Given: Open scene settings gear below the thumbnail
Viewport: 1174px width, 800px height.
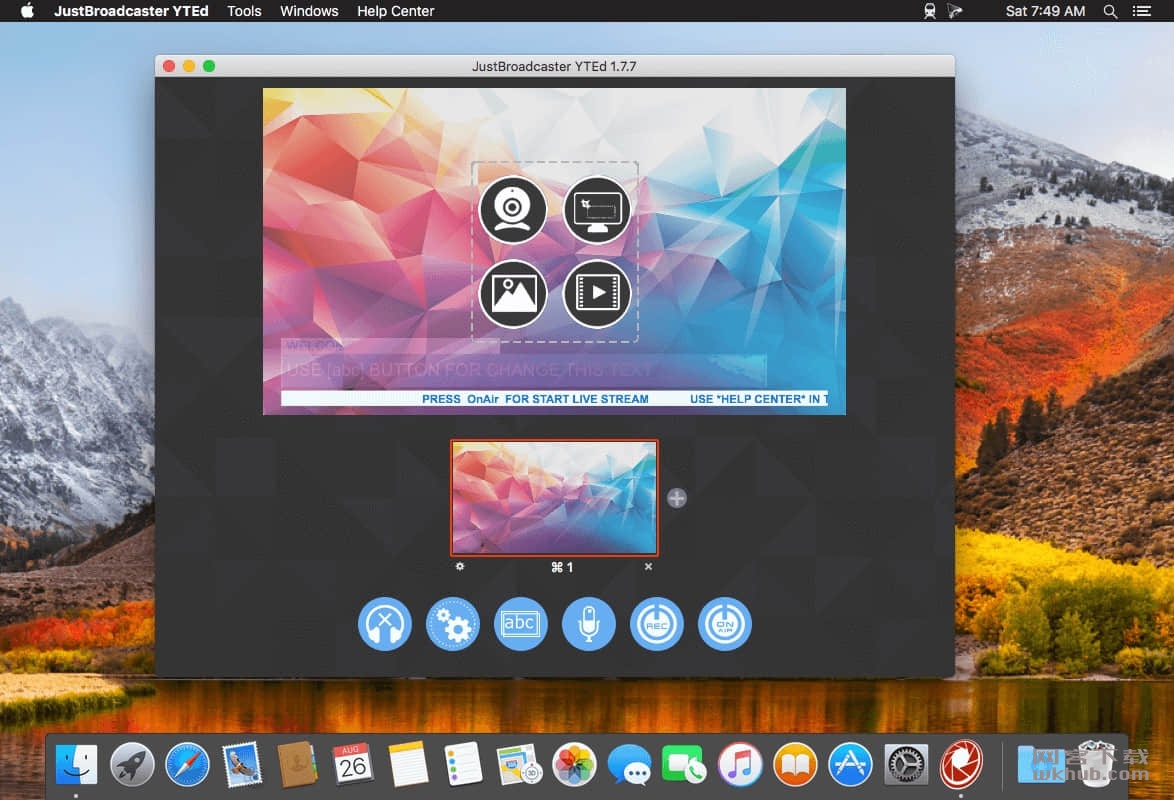Looking at the screenshot, I should (x=460, y=566).
